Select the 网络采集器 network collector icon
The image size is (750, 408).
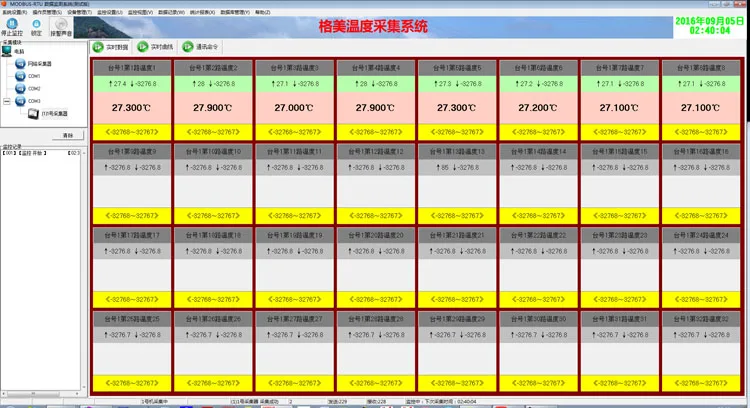20,64
